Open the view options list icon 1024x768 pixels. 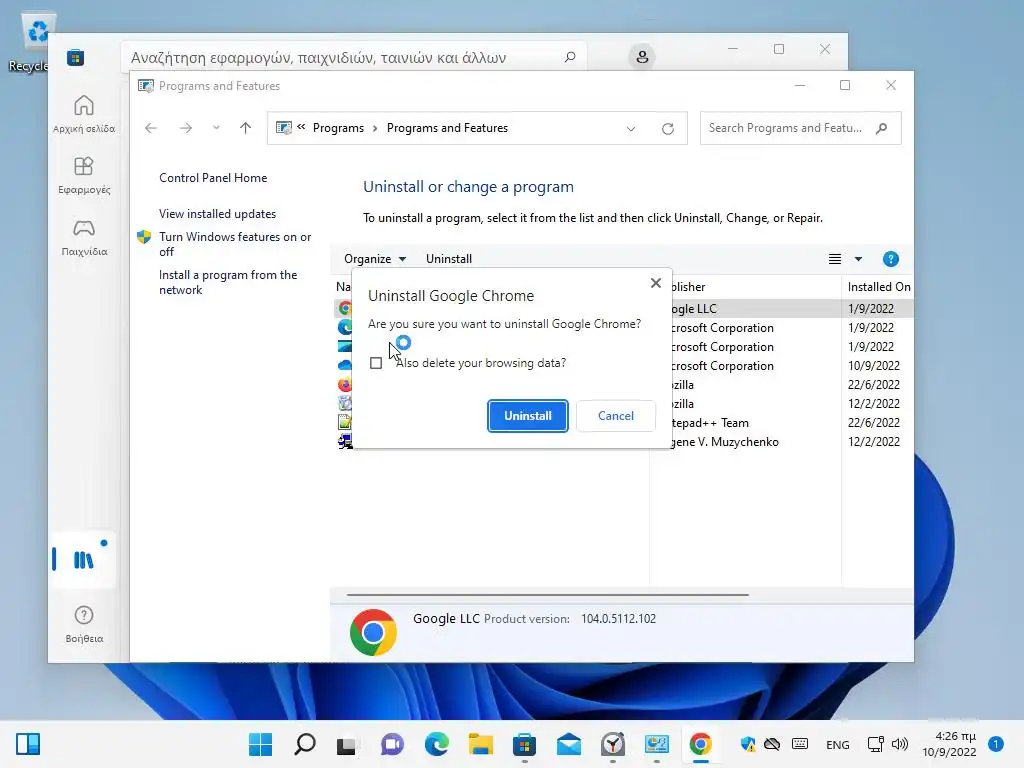pos(835,259)
